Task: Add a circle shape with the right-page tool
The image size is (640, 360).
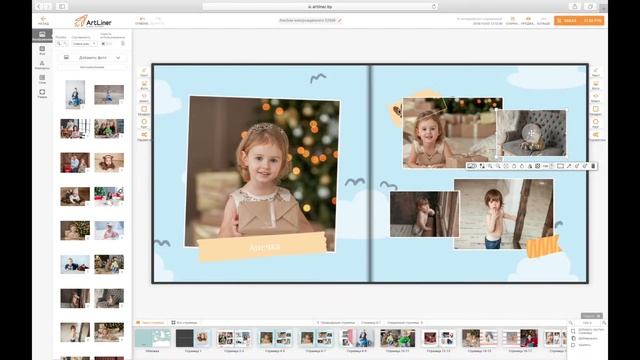Action: click(x=596, y=123)
